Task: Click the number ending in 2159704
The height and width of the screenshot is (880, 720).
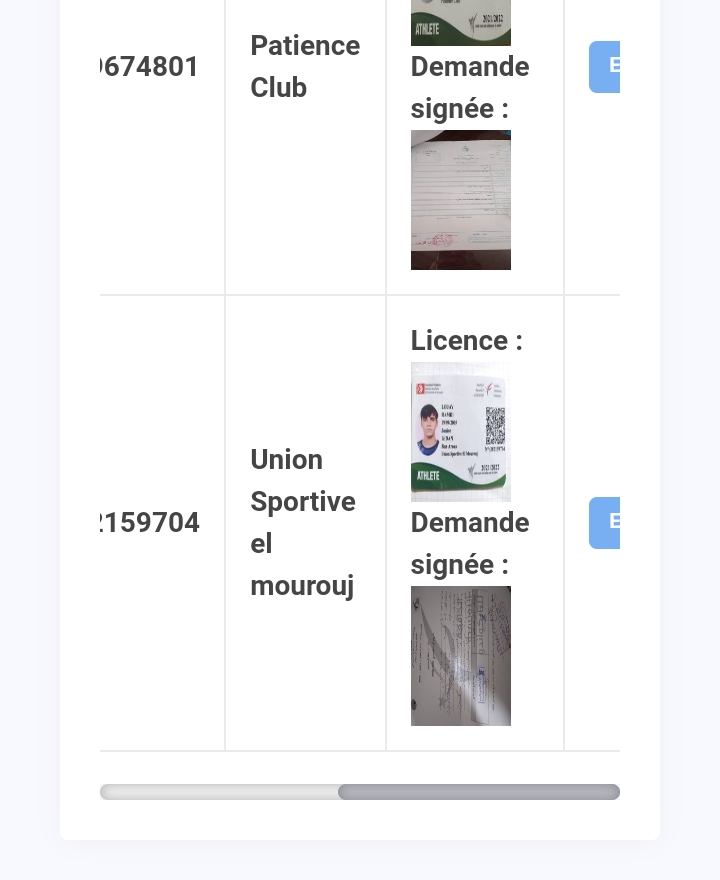Action: coord(150,523)
